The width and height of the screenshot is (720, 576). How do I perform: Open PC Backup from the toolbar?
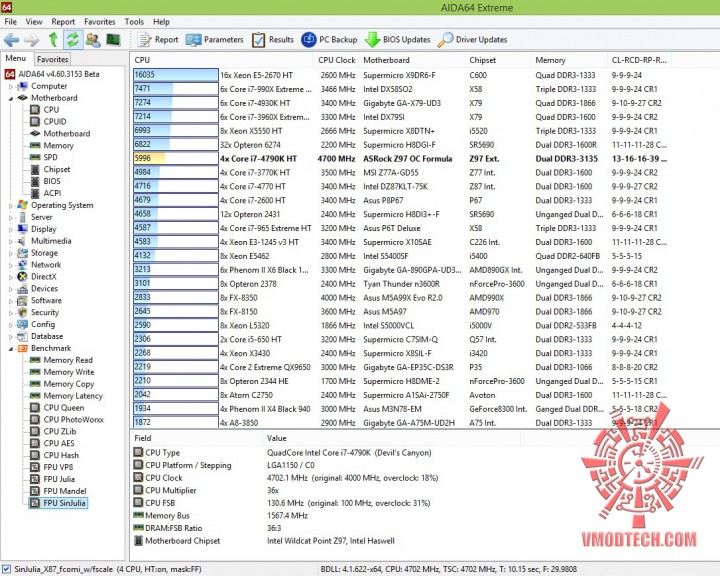tap(329, 40)
